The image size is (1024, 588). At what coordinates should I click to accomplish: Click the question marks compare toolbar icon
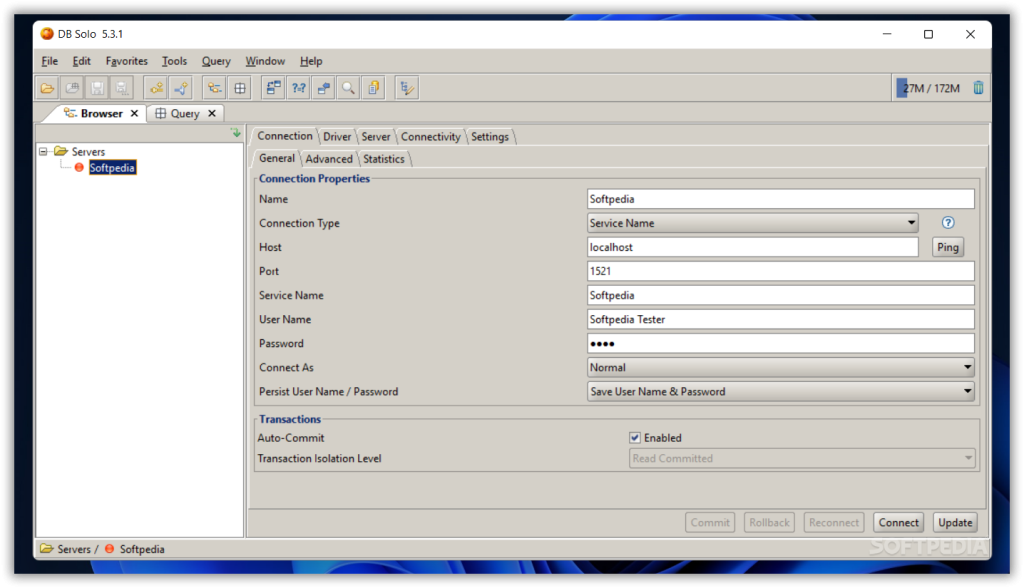click(298, 88)
